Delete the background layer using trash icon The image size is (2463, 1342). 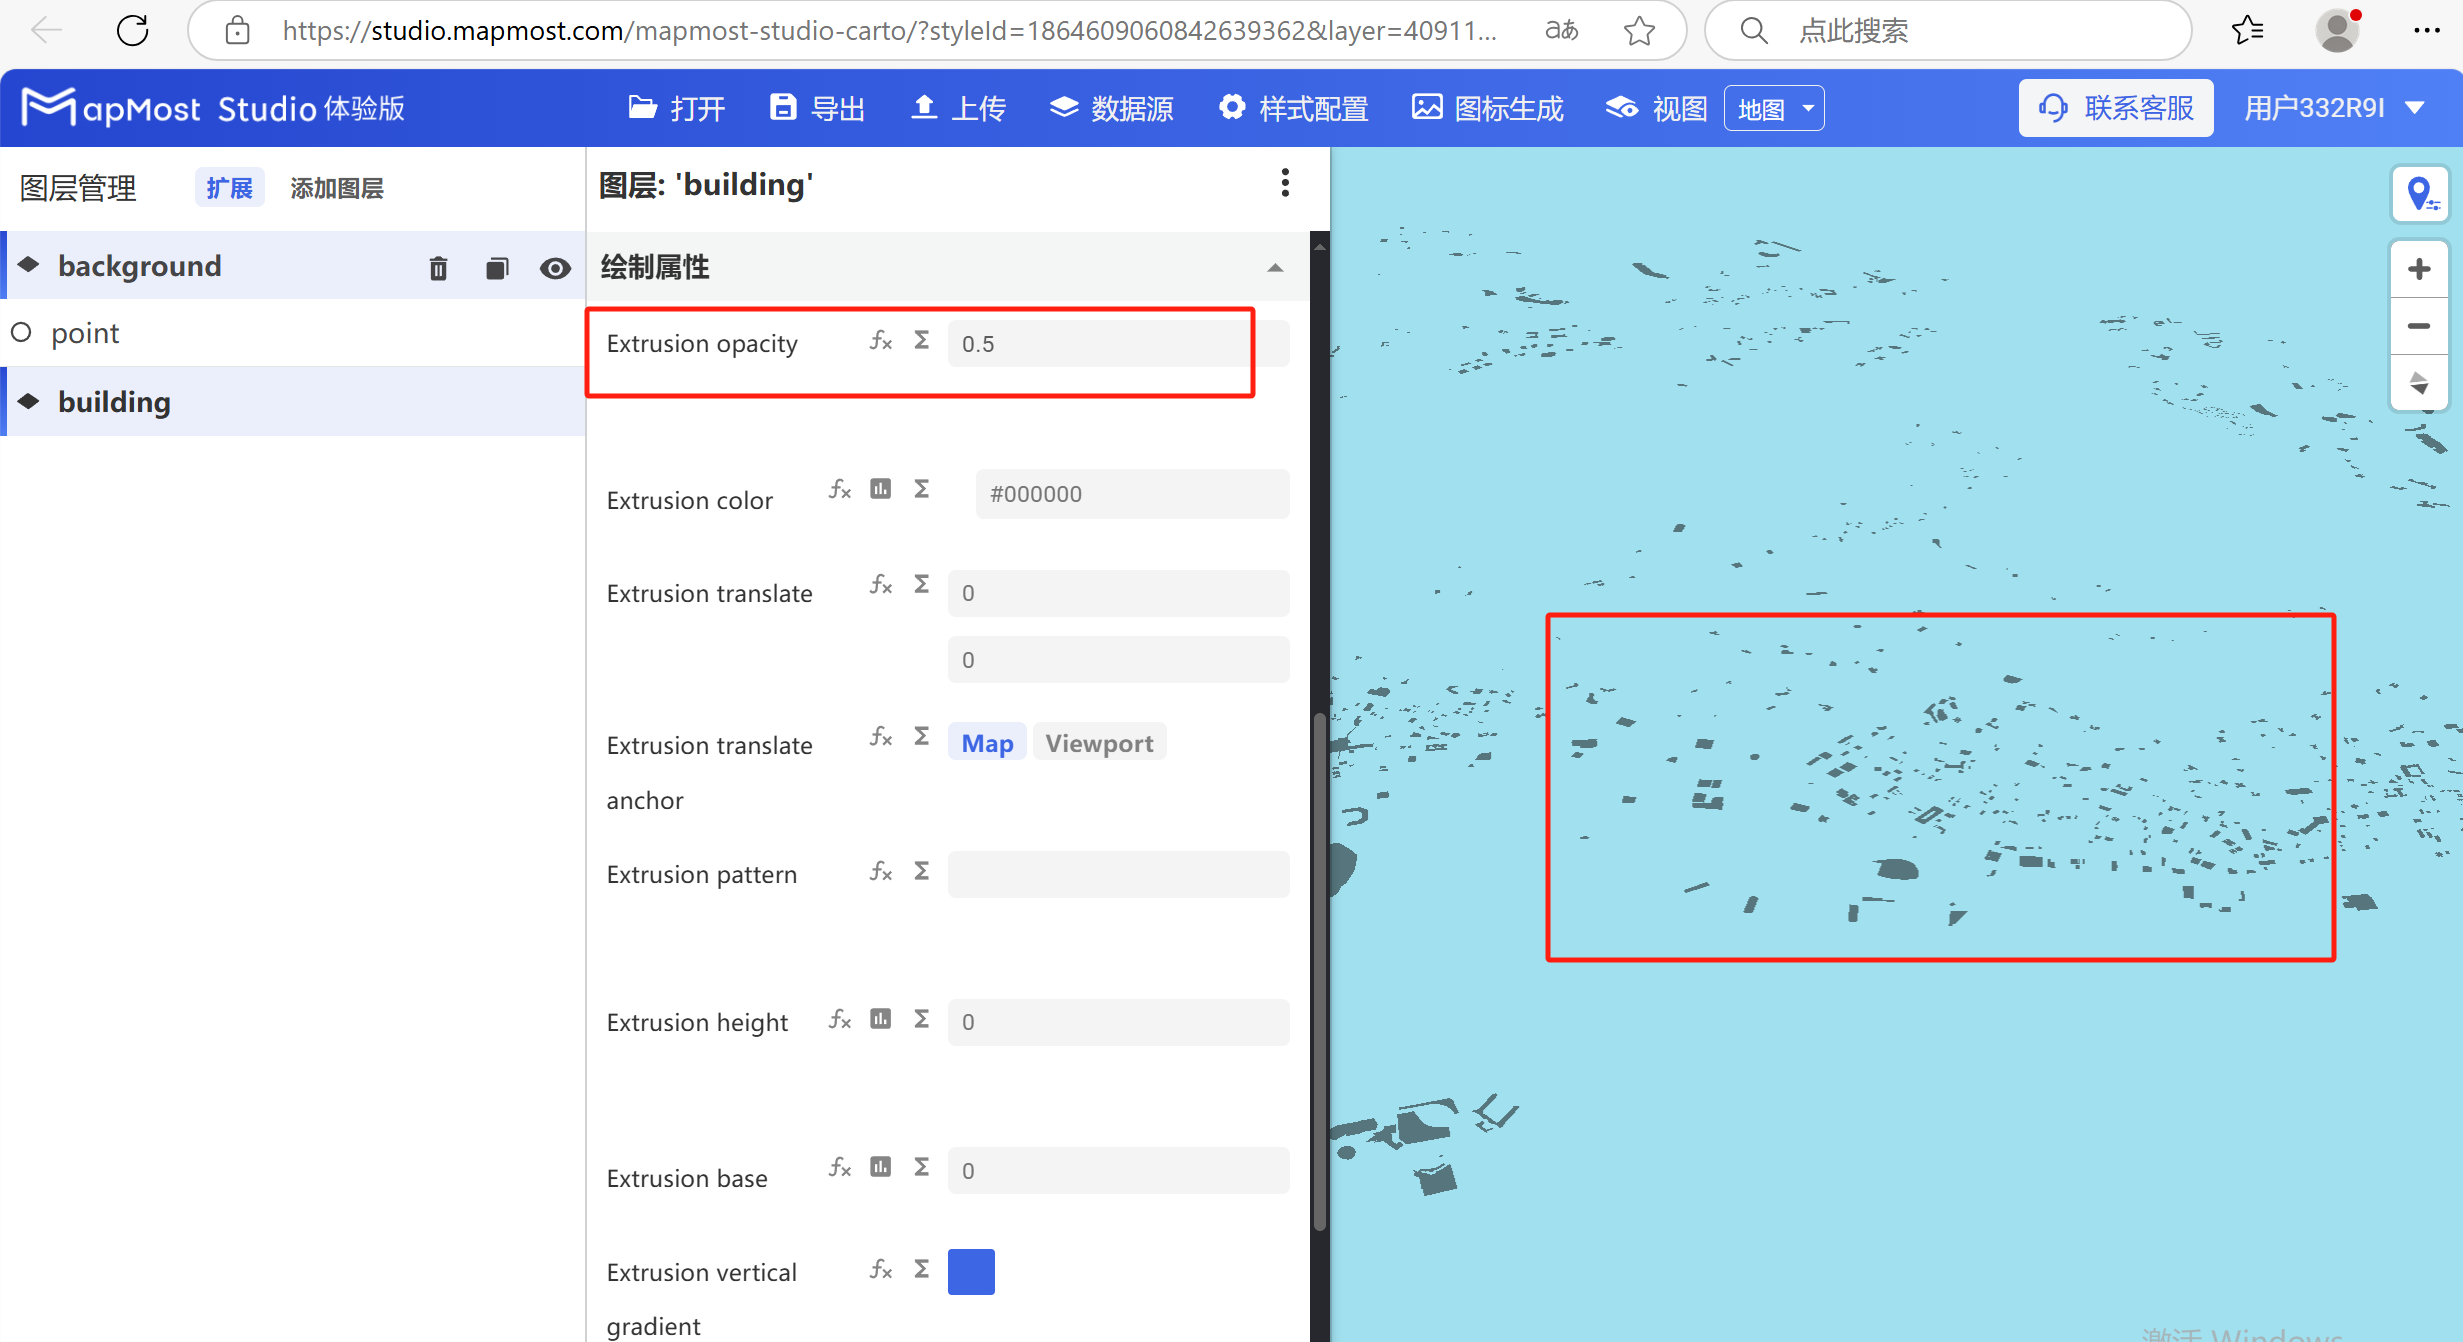pyautogui.click(x=437, y=267)
